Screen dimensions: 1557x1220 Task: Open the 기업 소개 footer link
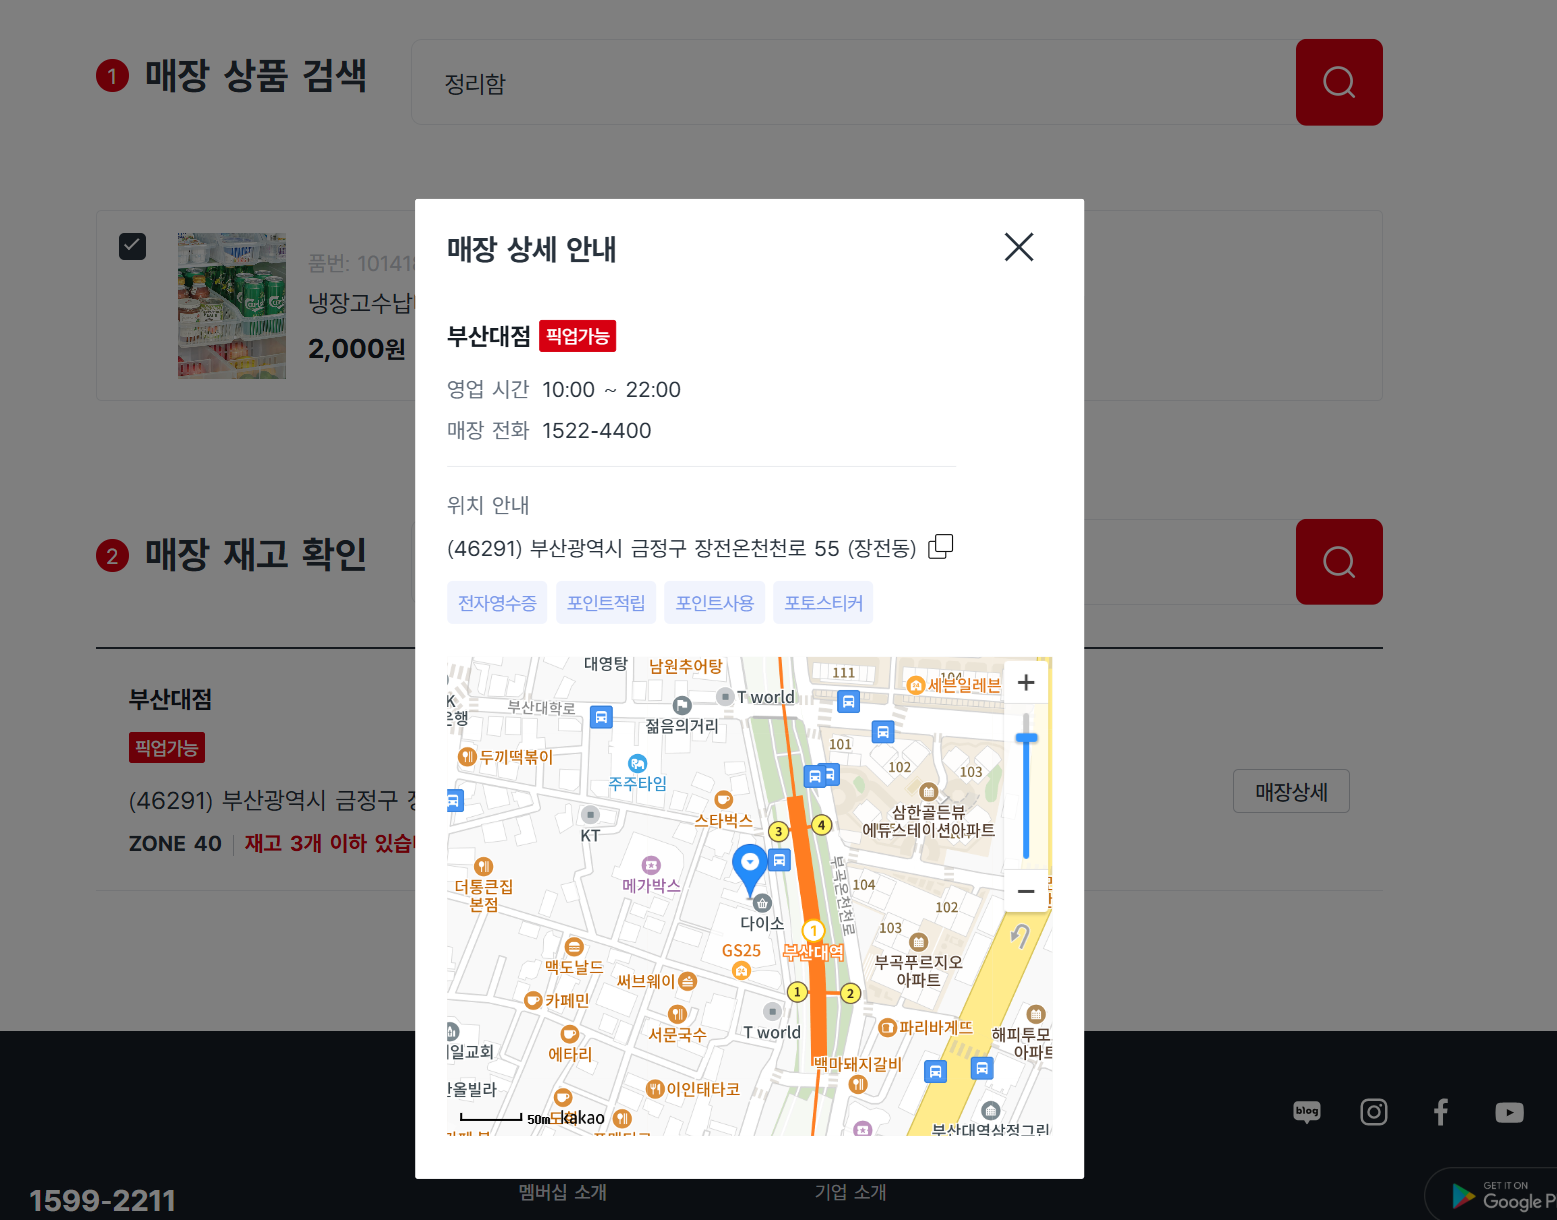click(849, 1191)
